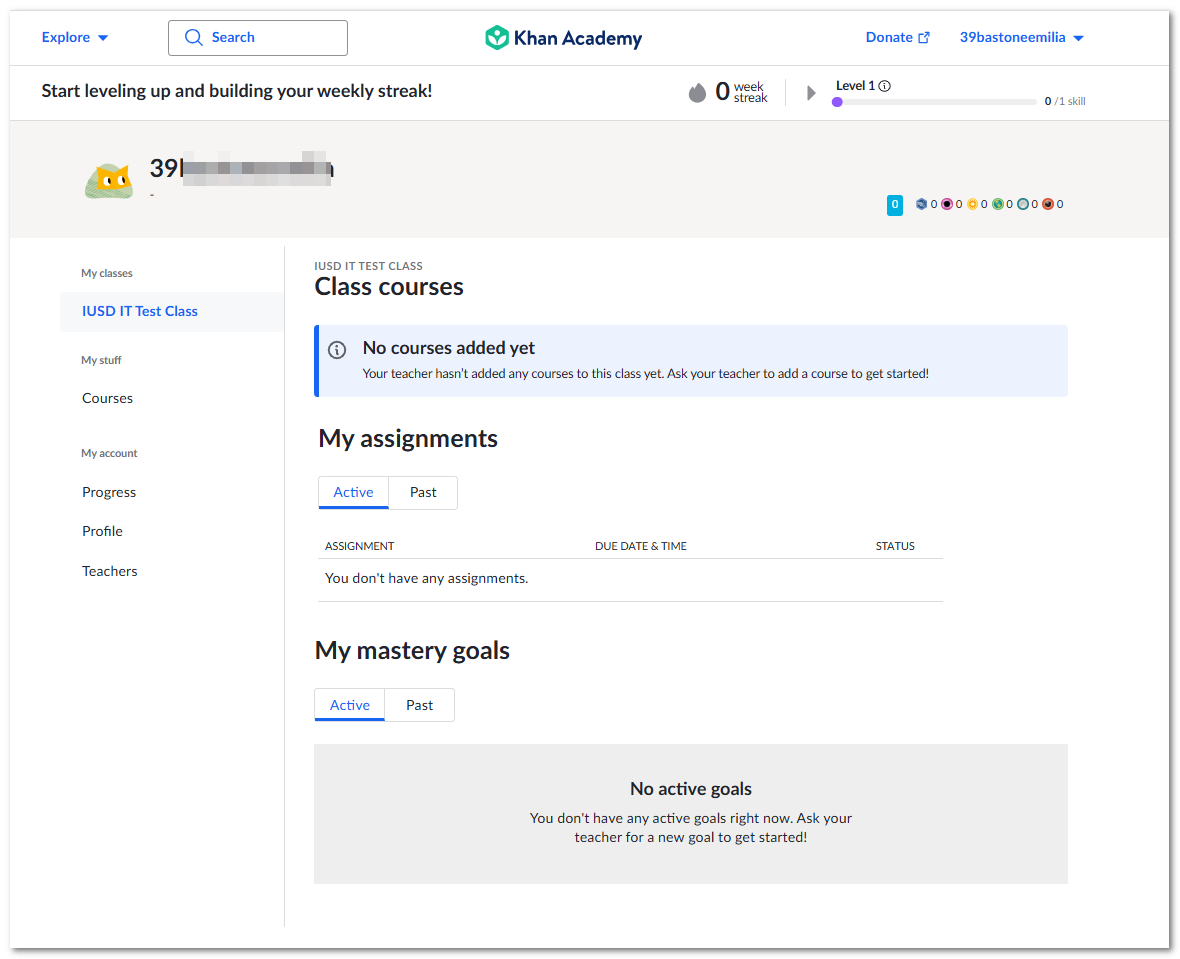
Task: Click the DUE DATE & TIME column header
Action: (641, 546)
